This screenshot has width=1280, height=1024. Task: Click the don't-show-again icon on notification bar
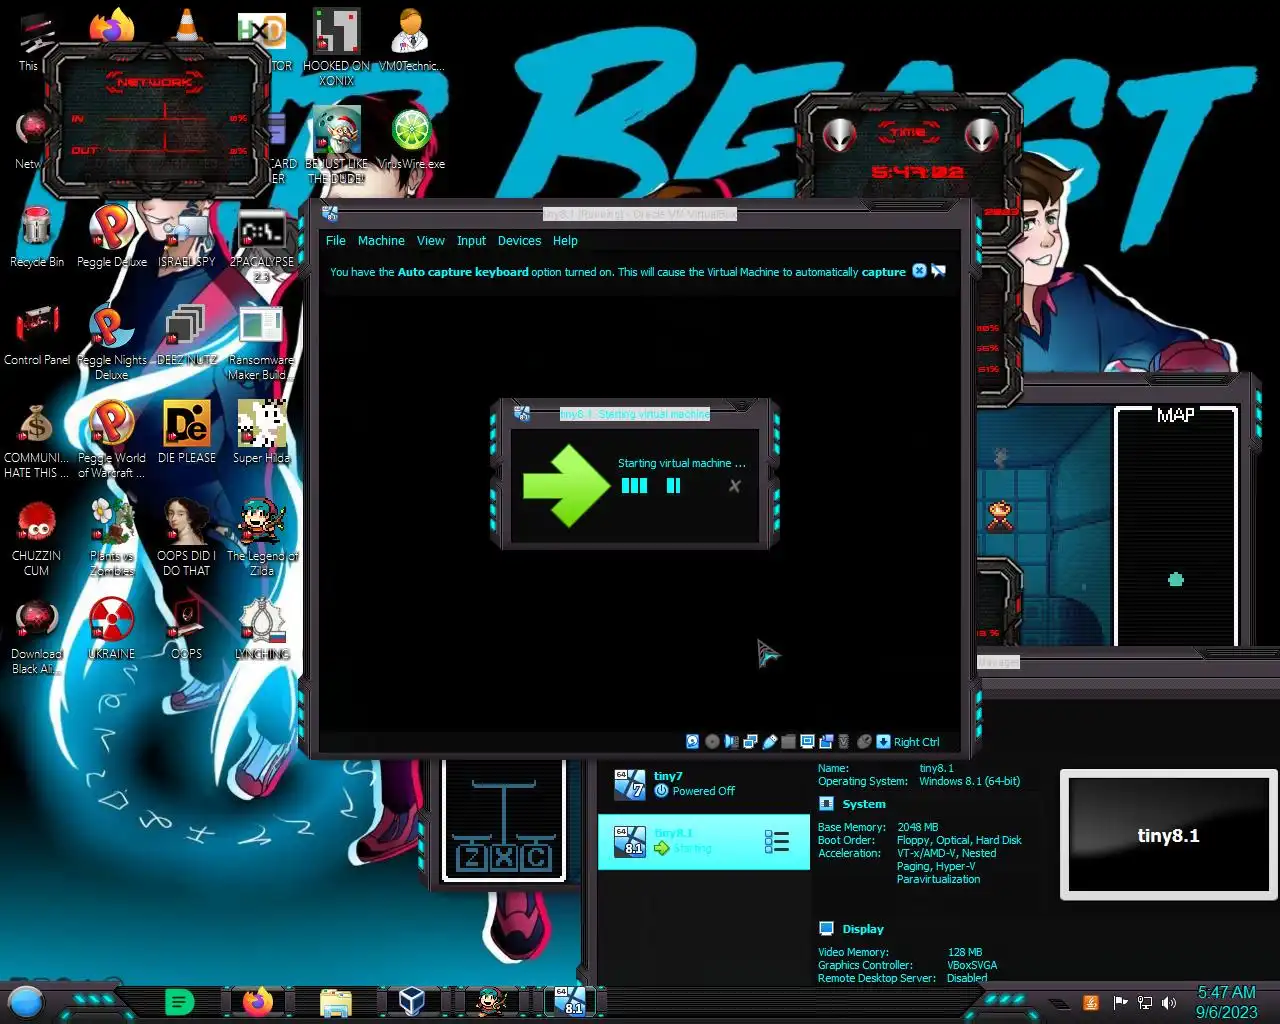coord(938,271)
